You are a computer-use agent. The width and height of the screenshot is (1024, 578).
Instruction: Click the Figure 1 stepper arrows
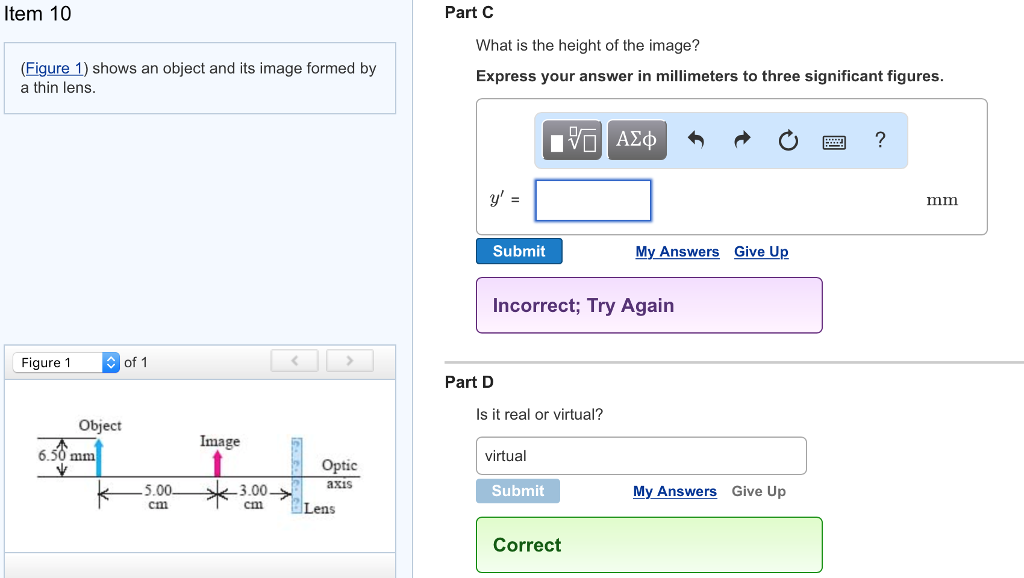pos(110,362)
